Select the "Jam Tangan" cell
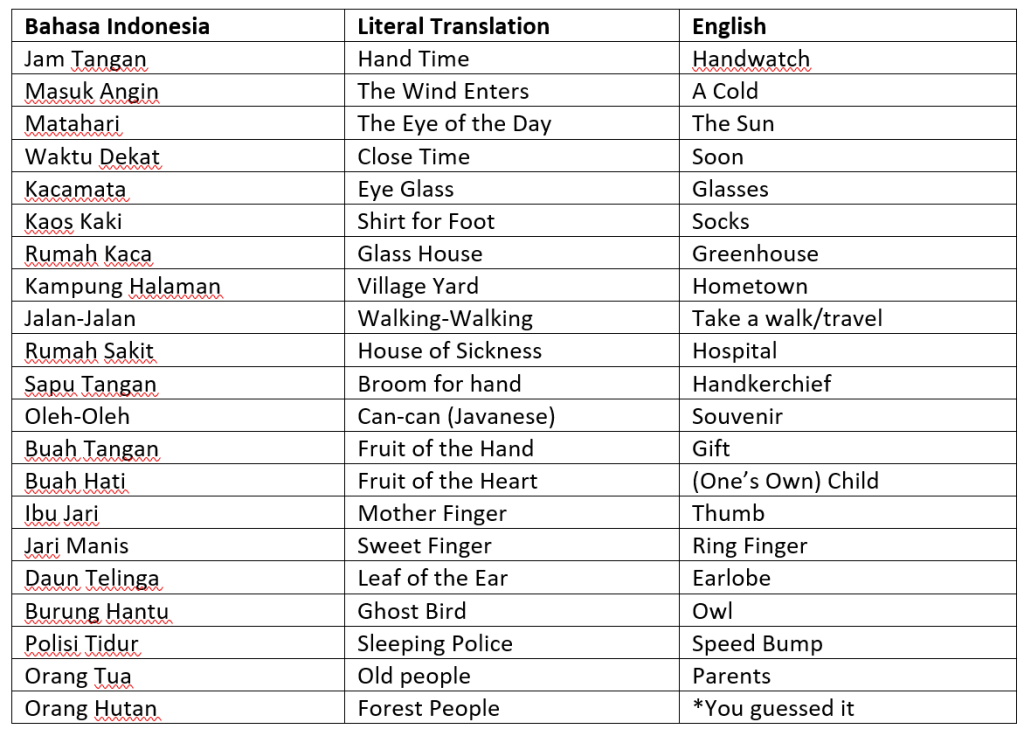The image size is (1024, 729). 85,59
